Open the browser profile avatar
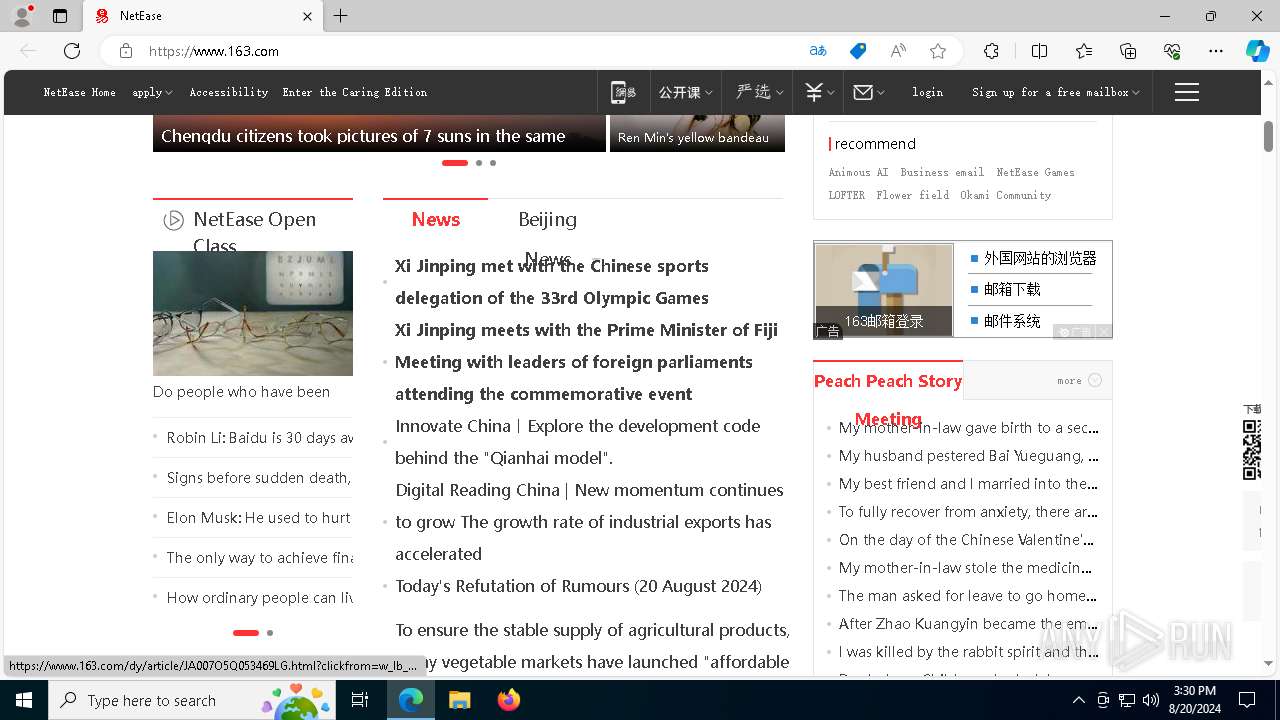 (22, 16)
